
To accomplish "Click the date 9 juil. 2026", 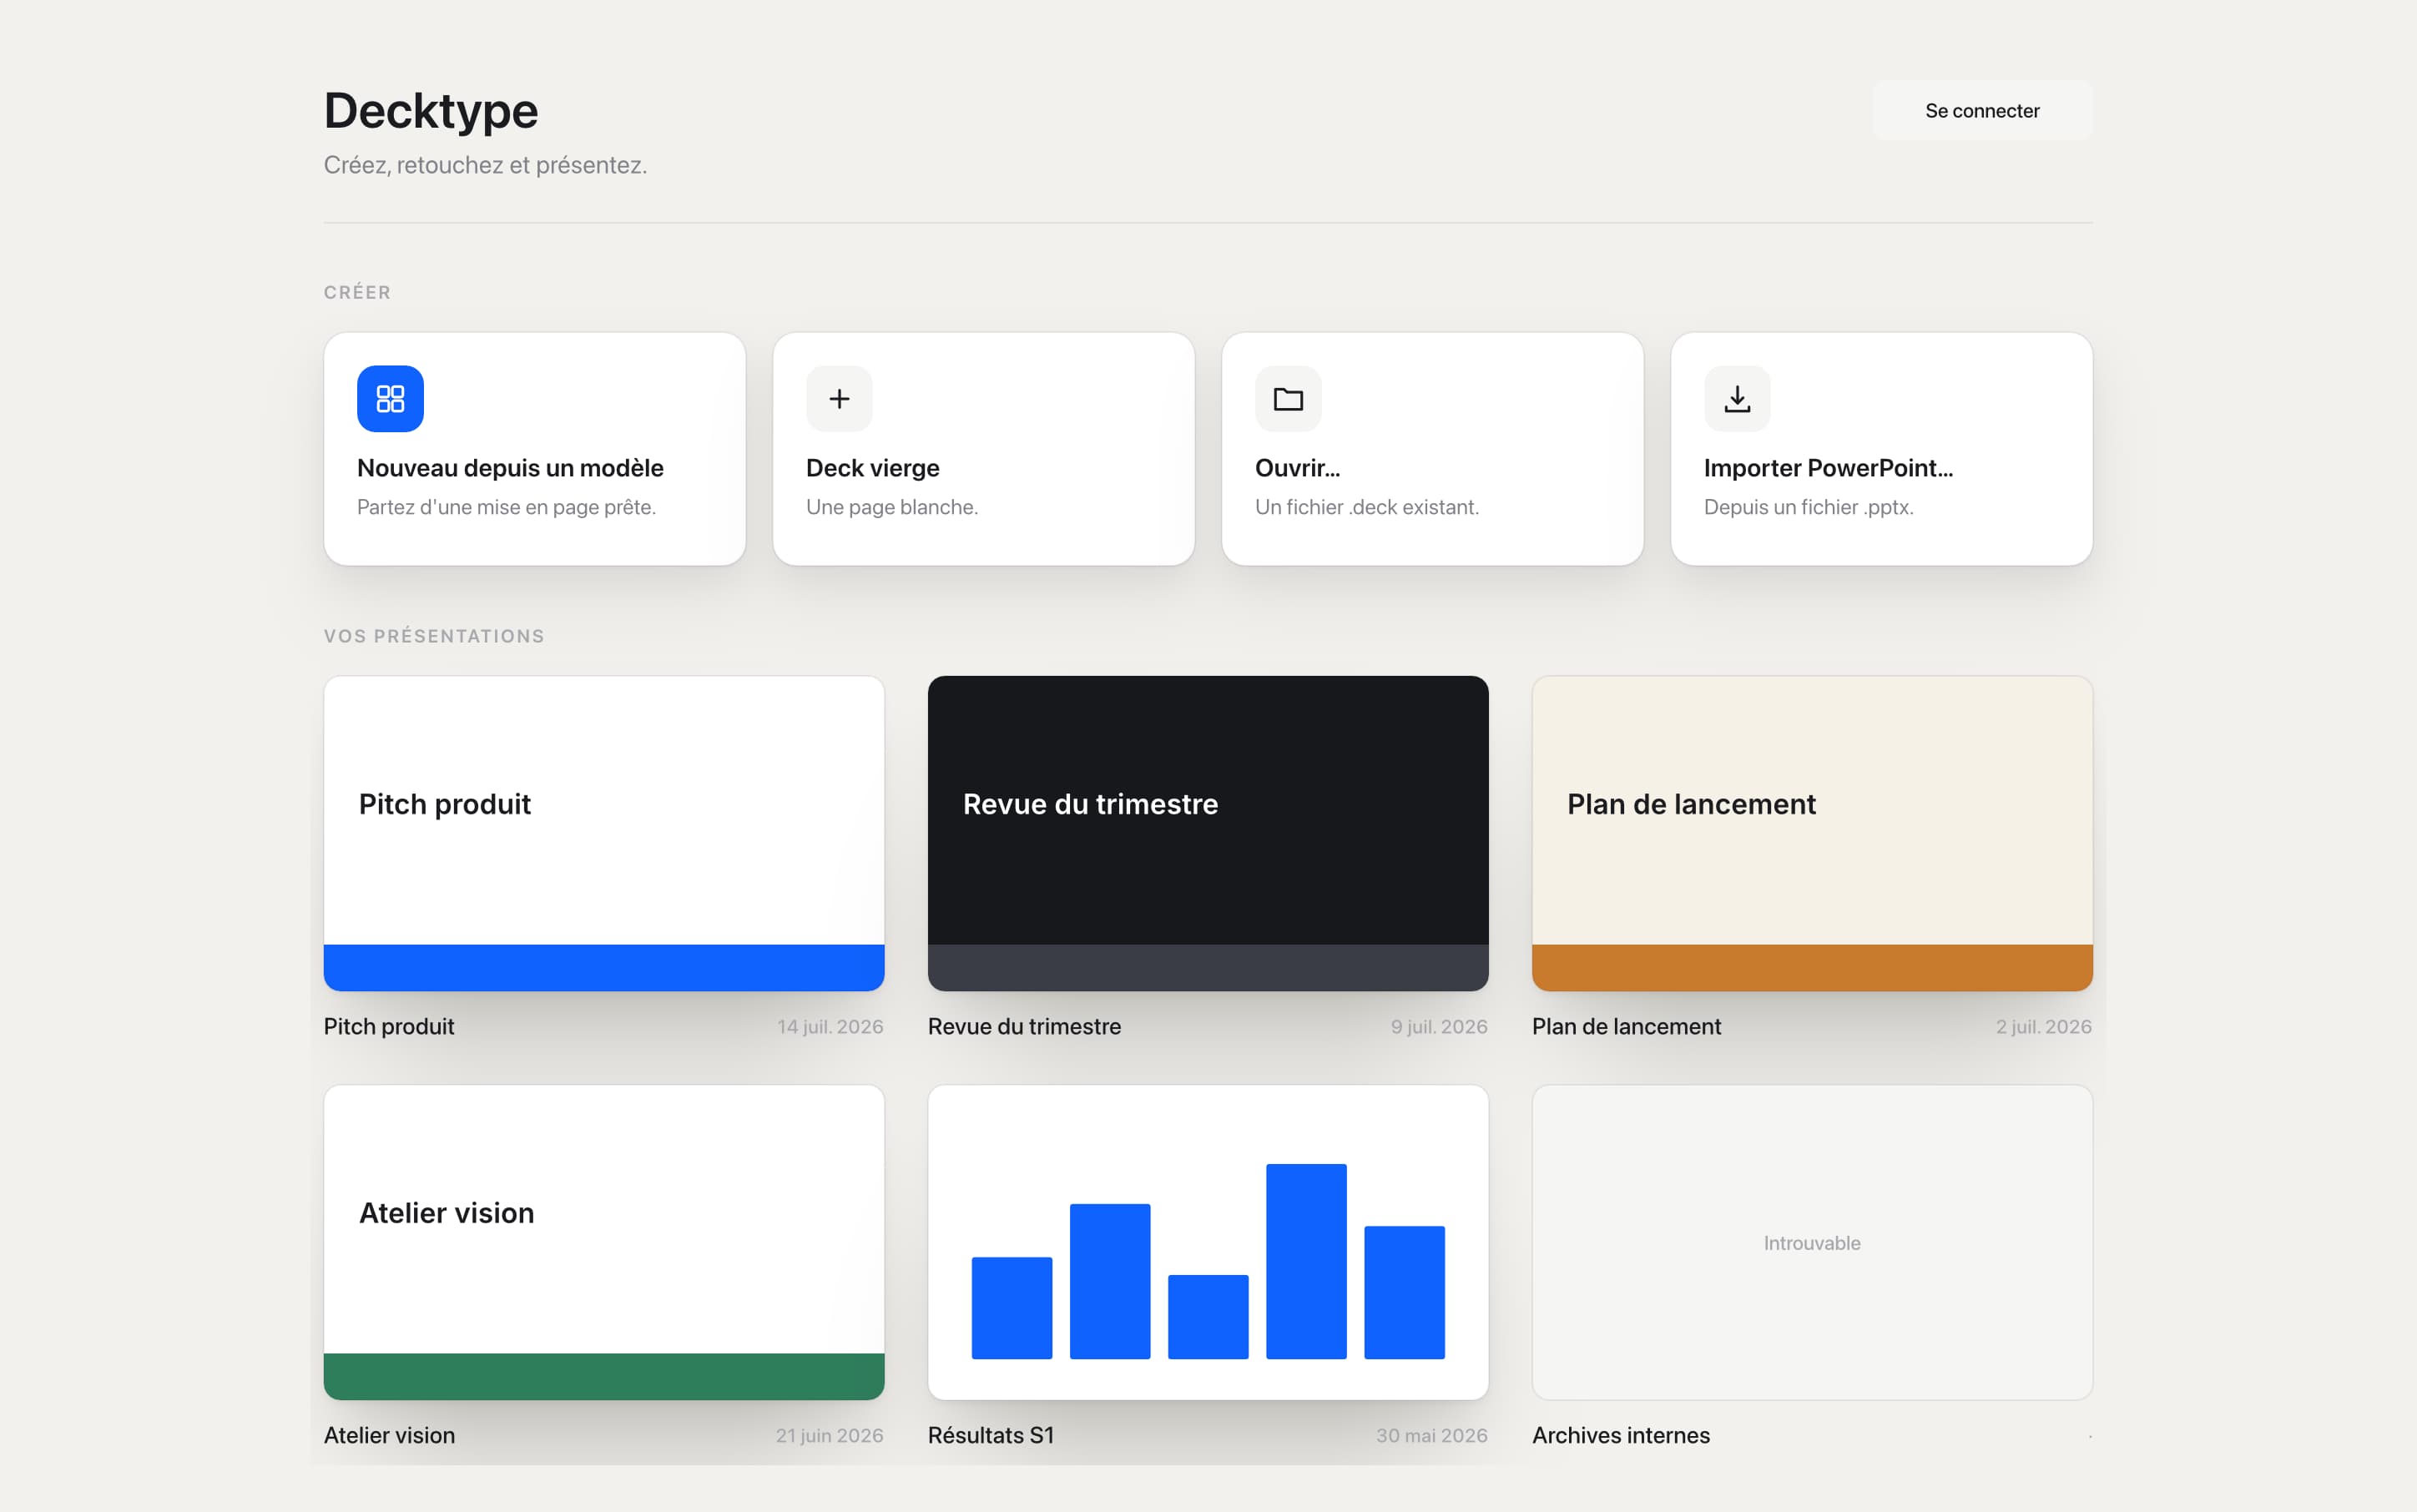I will pyautogui.click(x=1439, y=1027).
